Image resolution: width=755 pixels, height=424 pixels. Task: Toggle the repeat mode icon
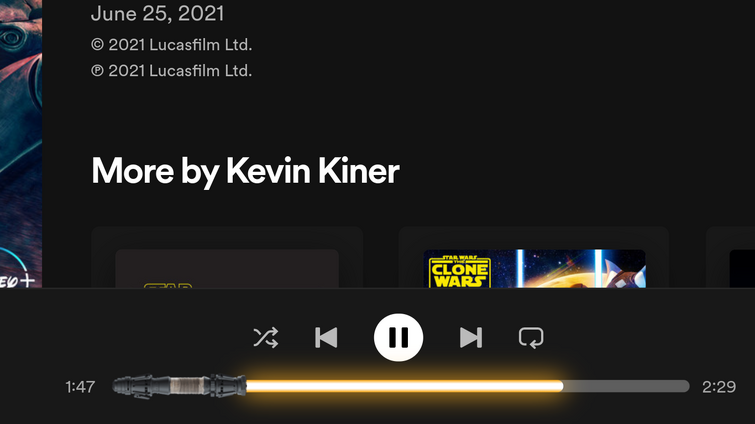pyautogui.click(x=531, y=337)
